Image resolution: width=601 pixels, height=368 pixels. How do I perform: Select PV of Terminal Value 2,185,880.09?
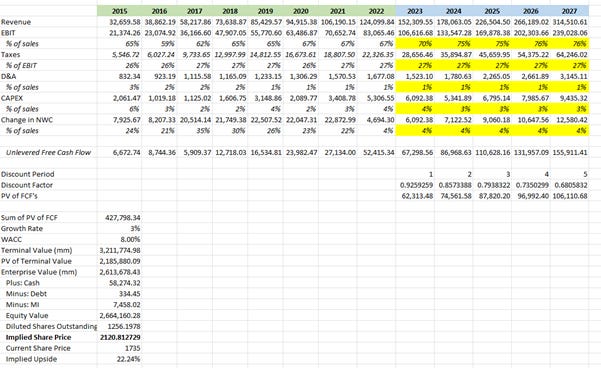coord(120,261)
